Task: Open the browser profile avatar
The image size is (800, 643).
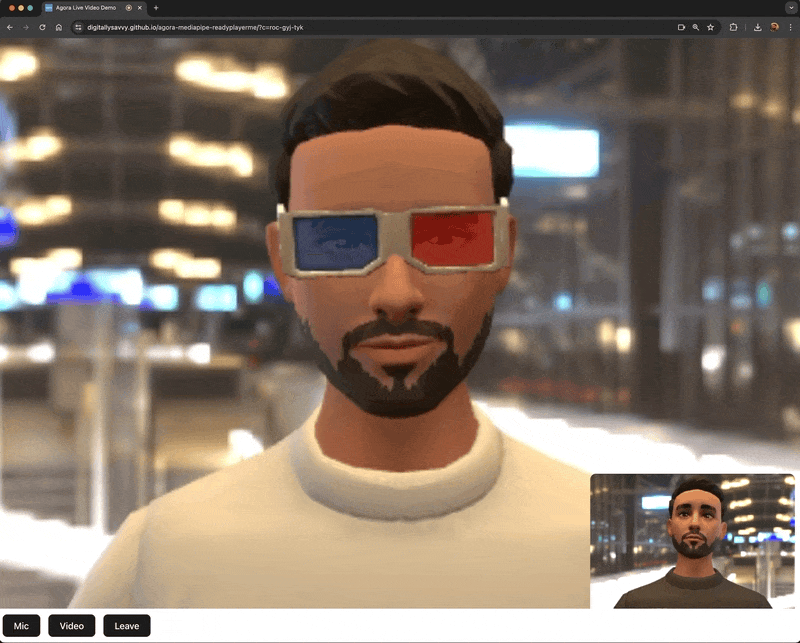Action: pos(775,29)
